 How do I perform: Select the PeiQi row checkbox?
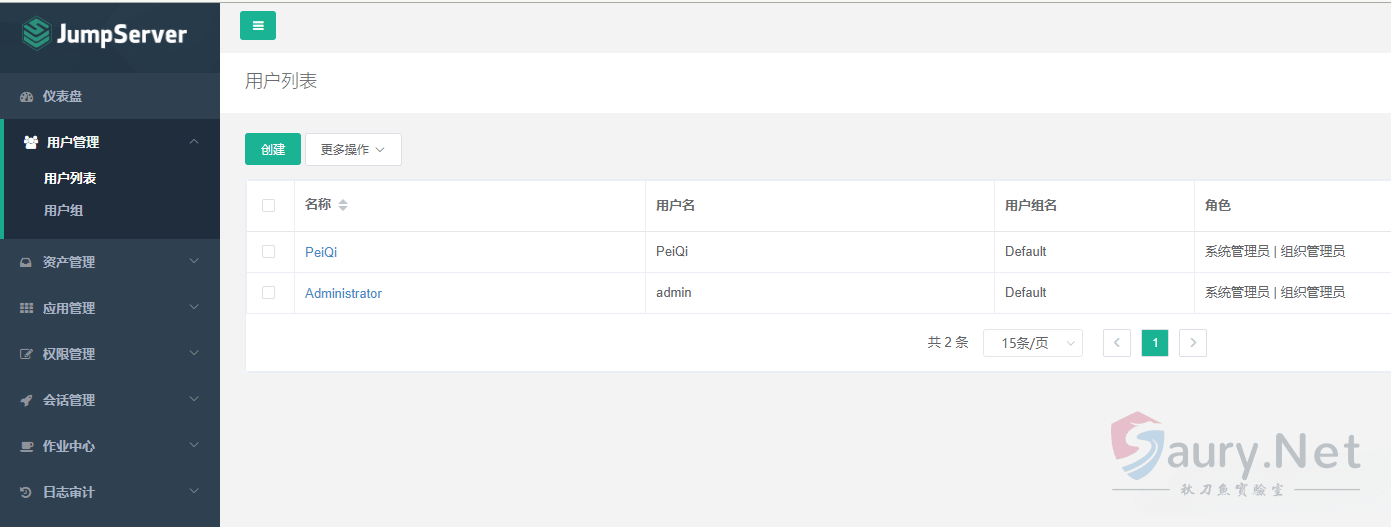coord(268,252)
